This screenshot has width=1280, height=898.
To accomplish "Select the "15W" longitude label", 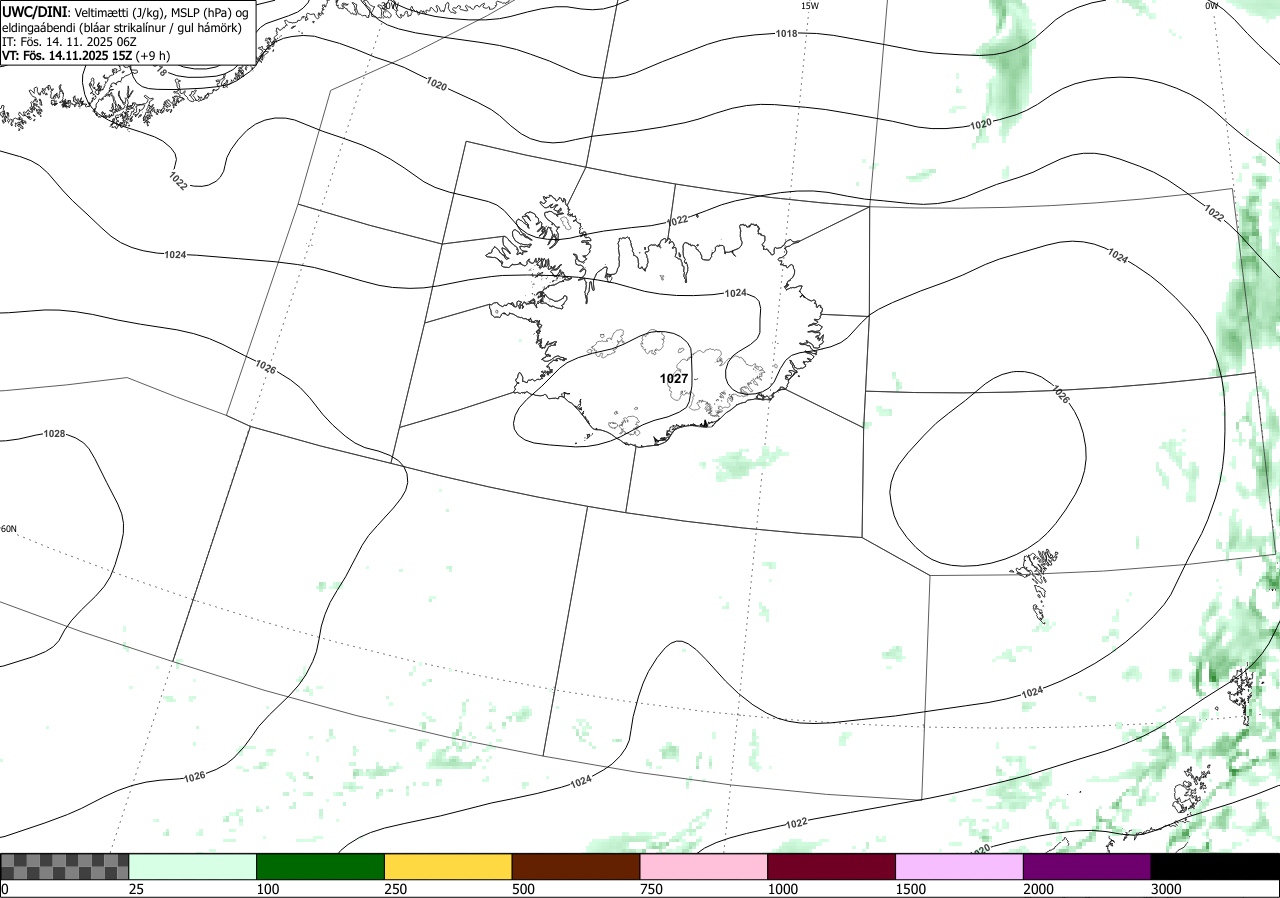I will click(x=810, y=6).
